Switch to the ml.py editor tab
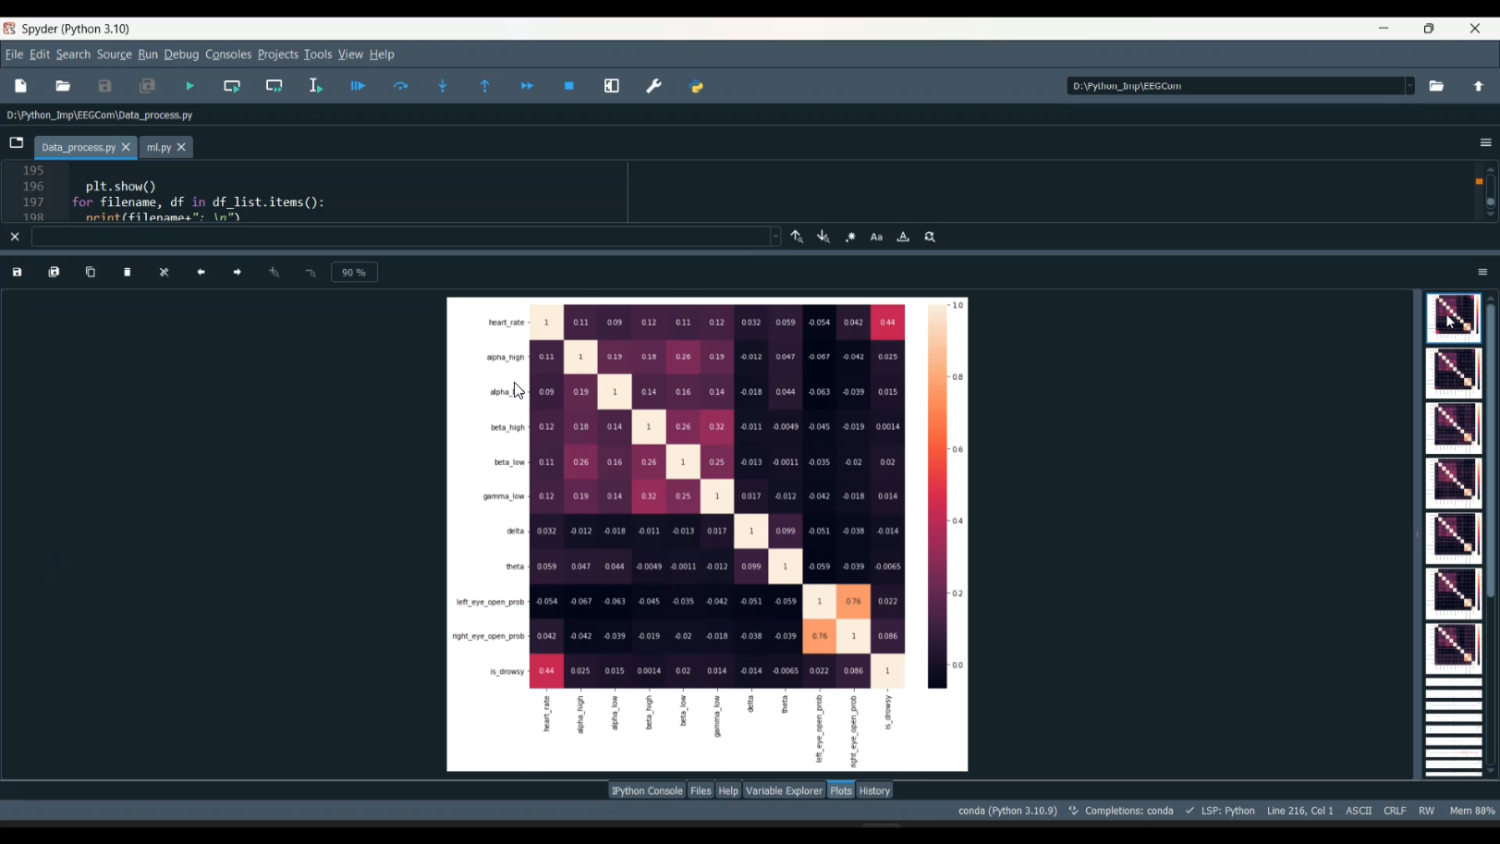 click(158, 147)
